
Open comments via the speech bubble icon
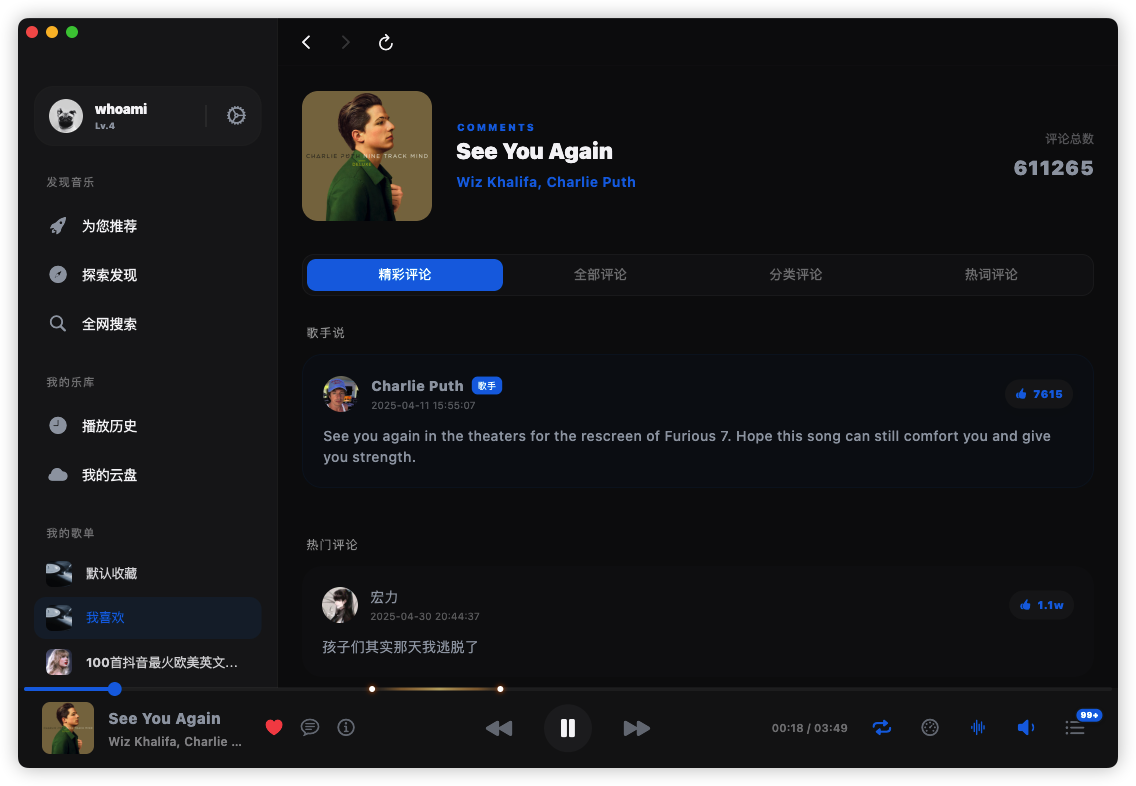coord(309,727)
